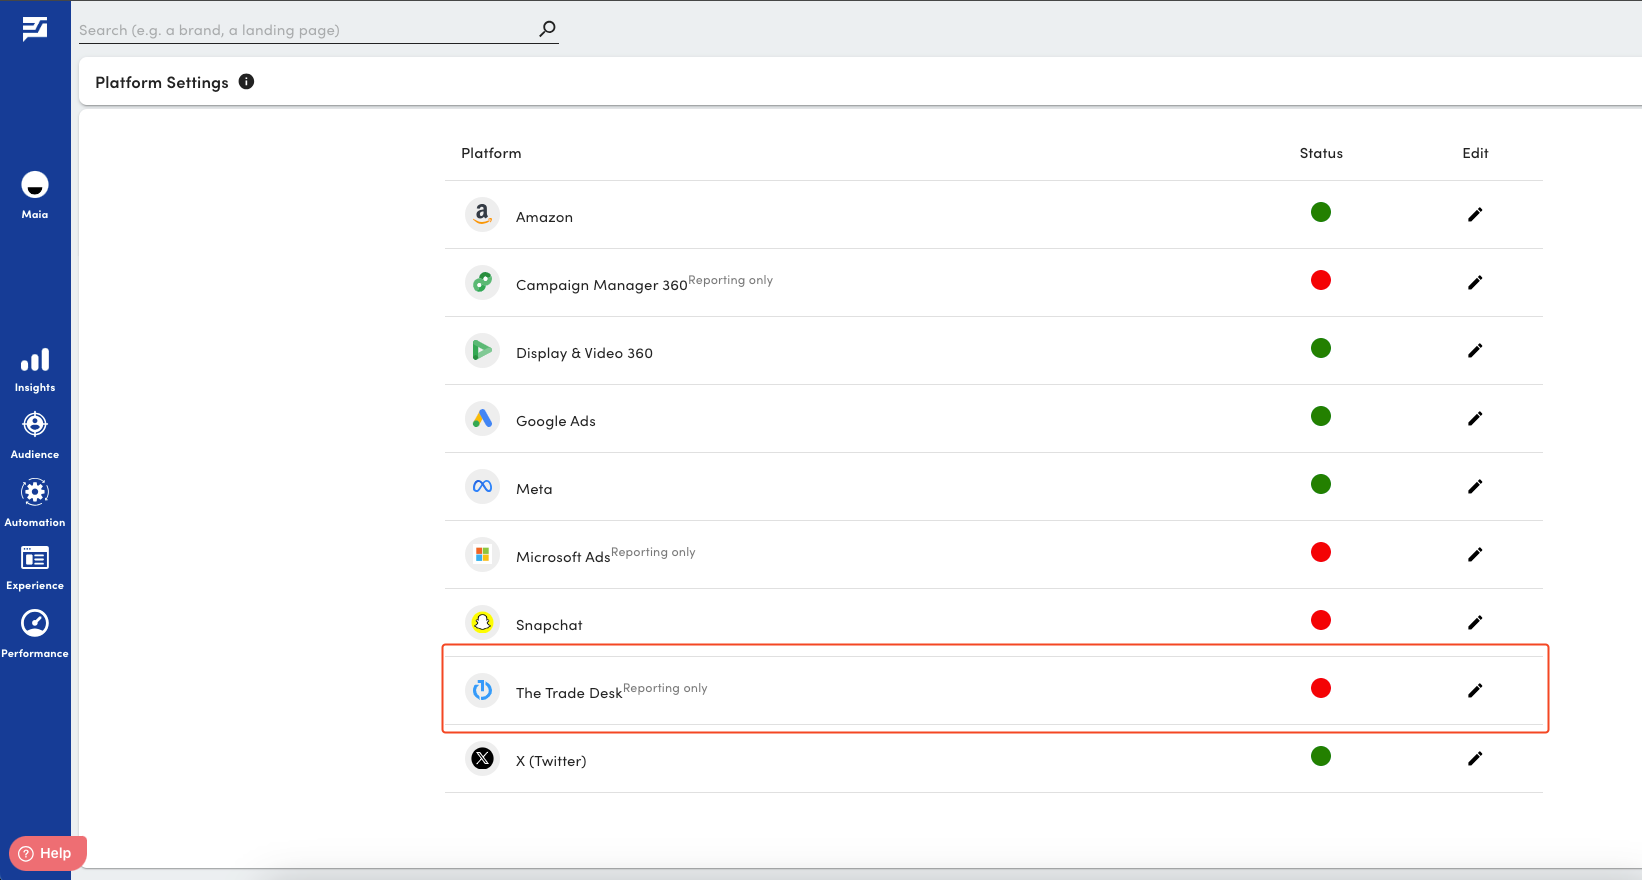The height and width of the screenshot is (880, 1642).
Task: Open the Automation section
Action: pyautogui.click(x=35, y=503)
